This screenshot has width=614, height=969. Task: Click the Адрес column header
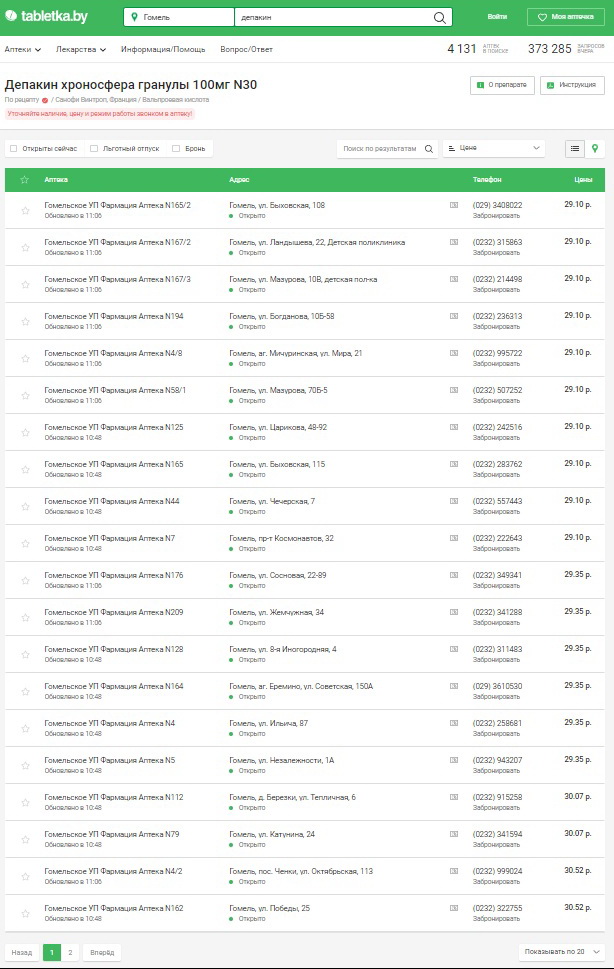pos(239,180)
